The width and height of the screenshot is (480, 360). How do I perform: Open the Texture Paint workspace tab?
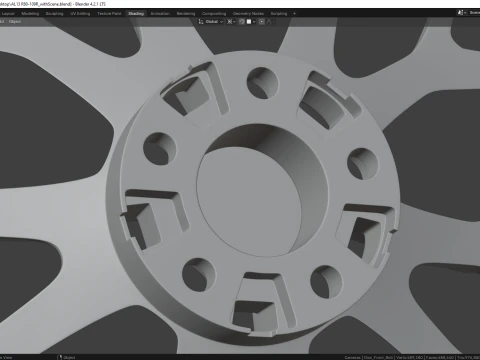(x=109, y=14)
